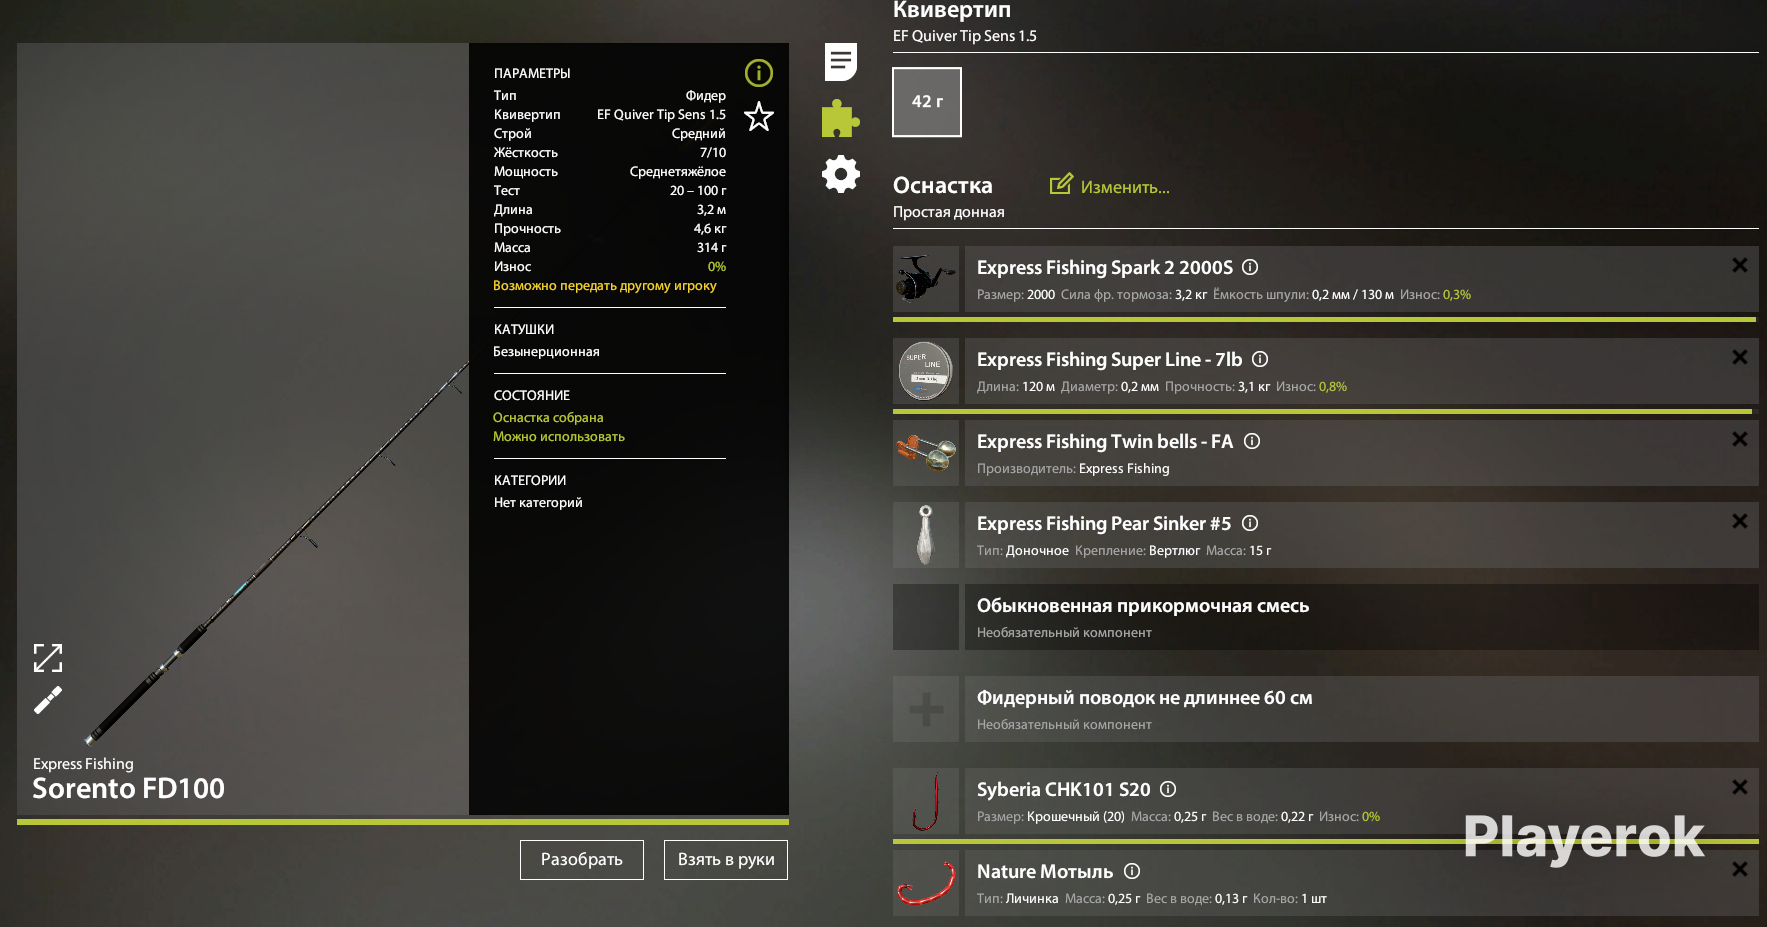This screenshot has width=1767, height=927.
Task: Click the Express Fishing Spark 2 2000S title
Action: 1105,268
